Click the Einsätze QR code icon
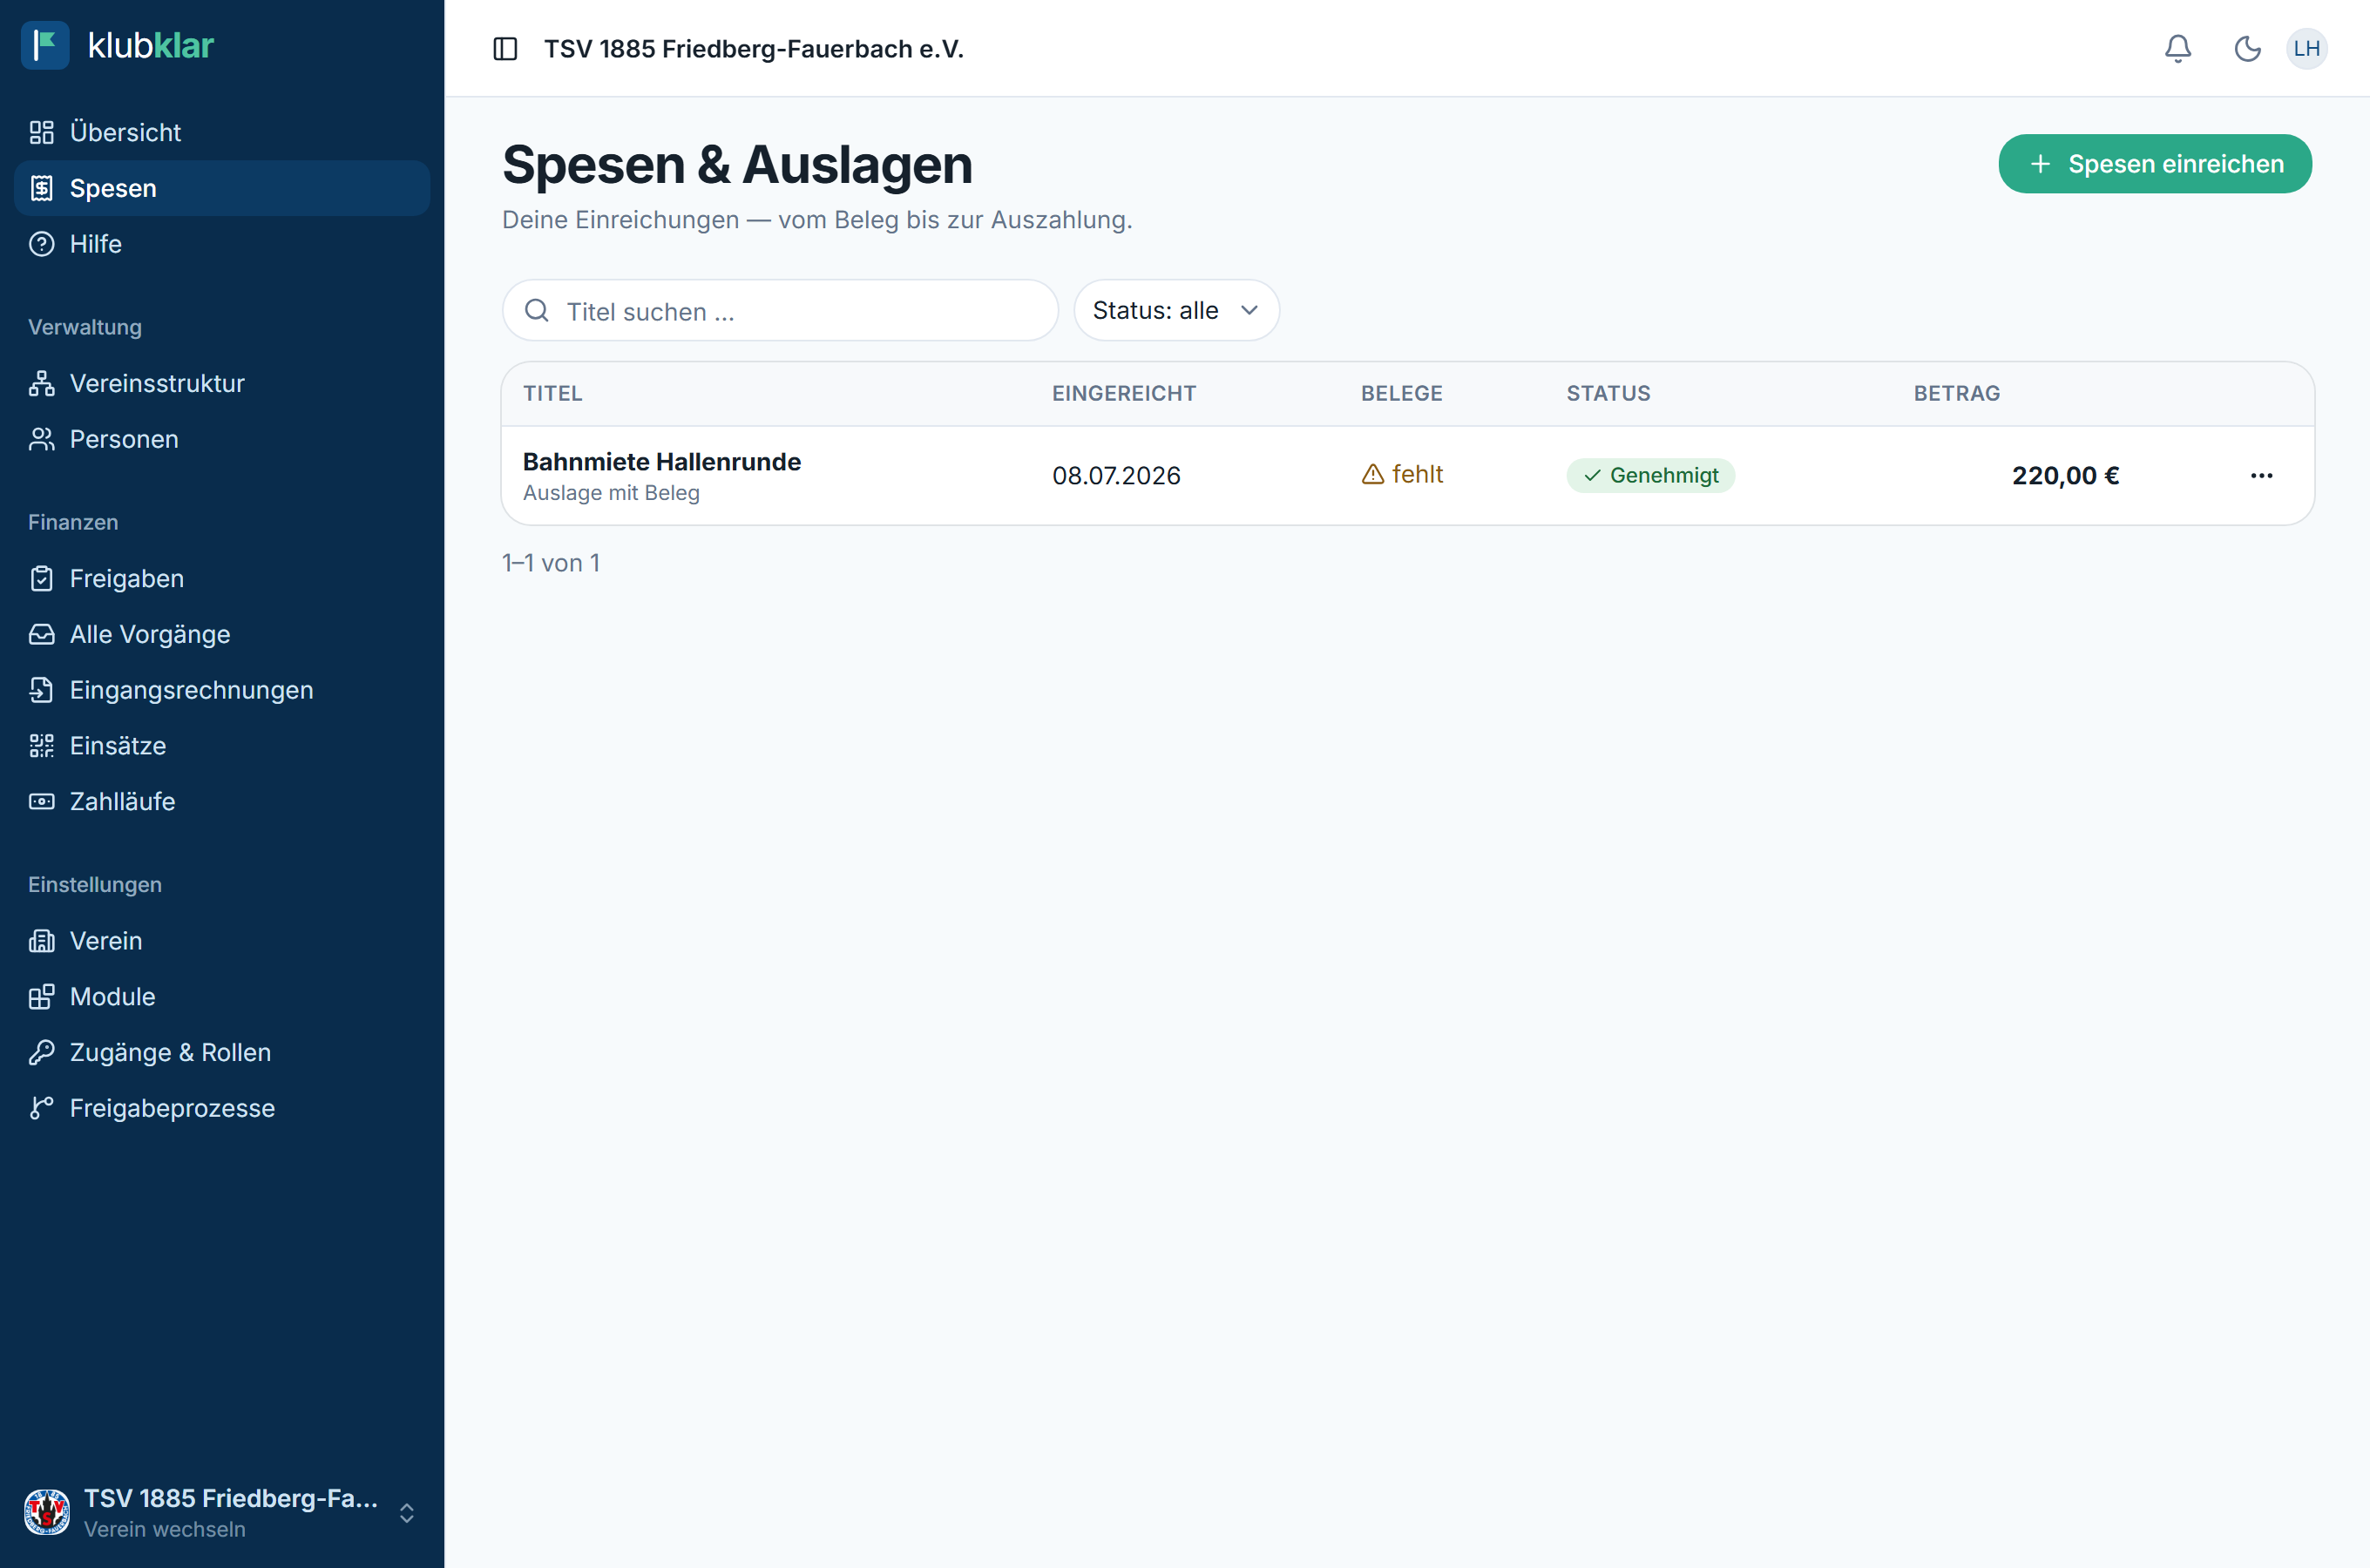2370x1568 pixels. pos(42,746)
